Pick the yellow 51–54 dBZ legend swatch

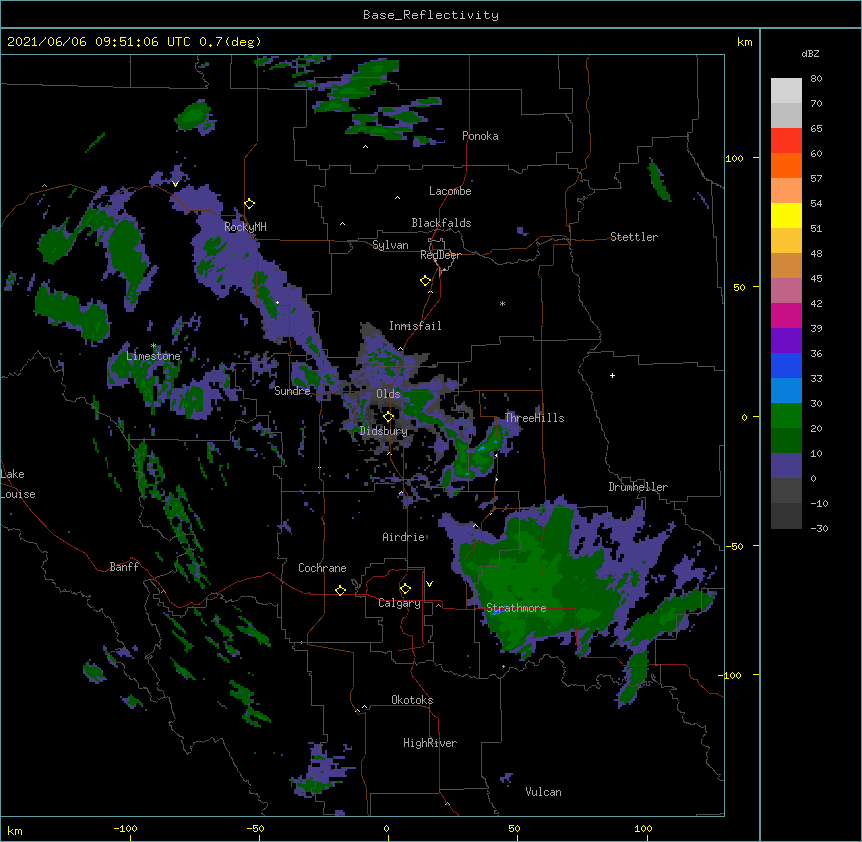tap(786, 216)
